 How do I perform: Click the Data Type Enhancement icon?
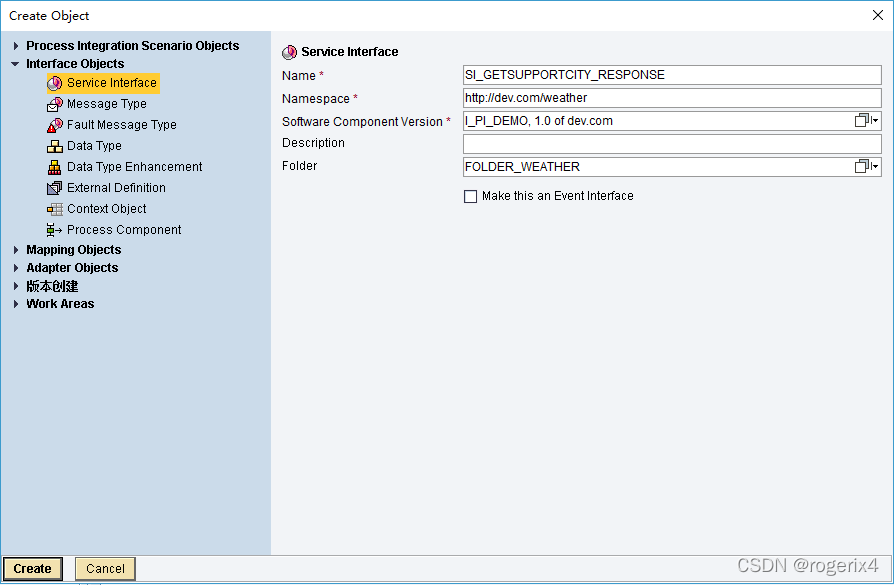pyautogui.click(x=55, y=167)
